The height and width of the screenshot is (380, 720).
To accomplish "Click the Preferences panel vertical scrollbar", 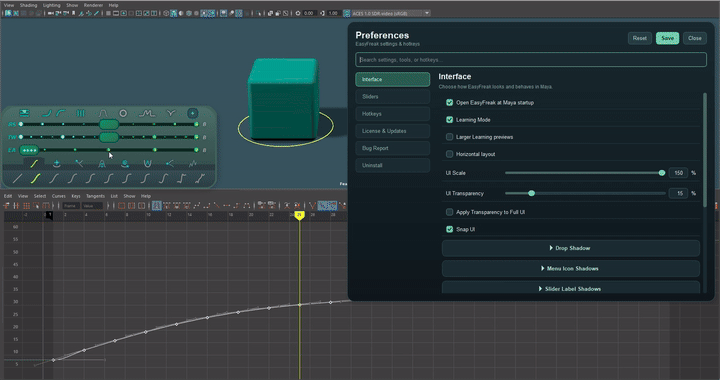I will 704,150.
